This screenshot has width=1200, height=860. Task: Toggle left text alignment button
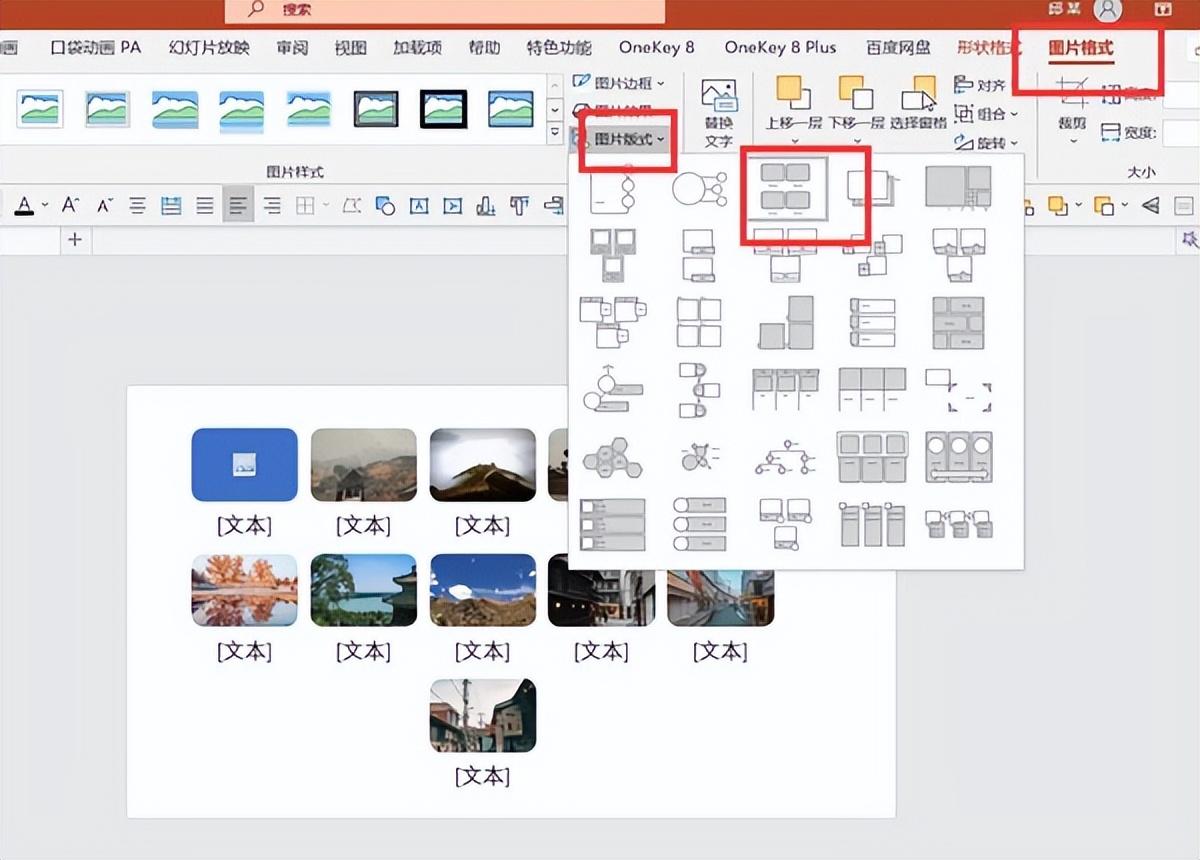238,206
